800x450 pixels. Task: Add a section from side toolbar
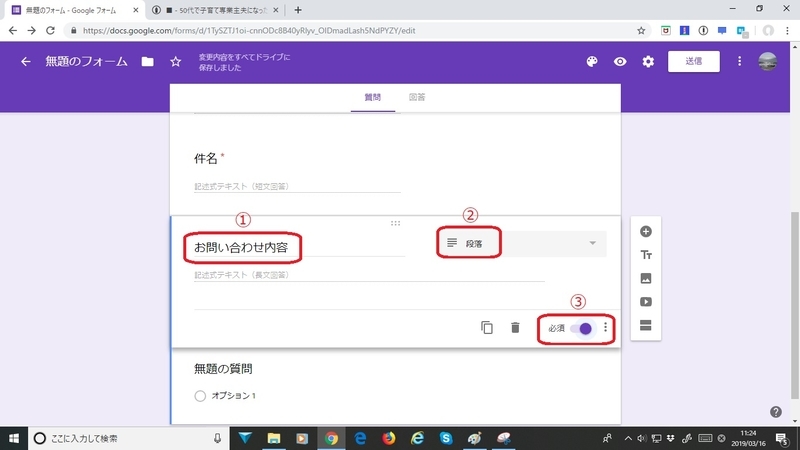click(x=645, y=326)
